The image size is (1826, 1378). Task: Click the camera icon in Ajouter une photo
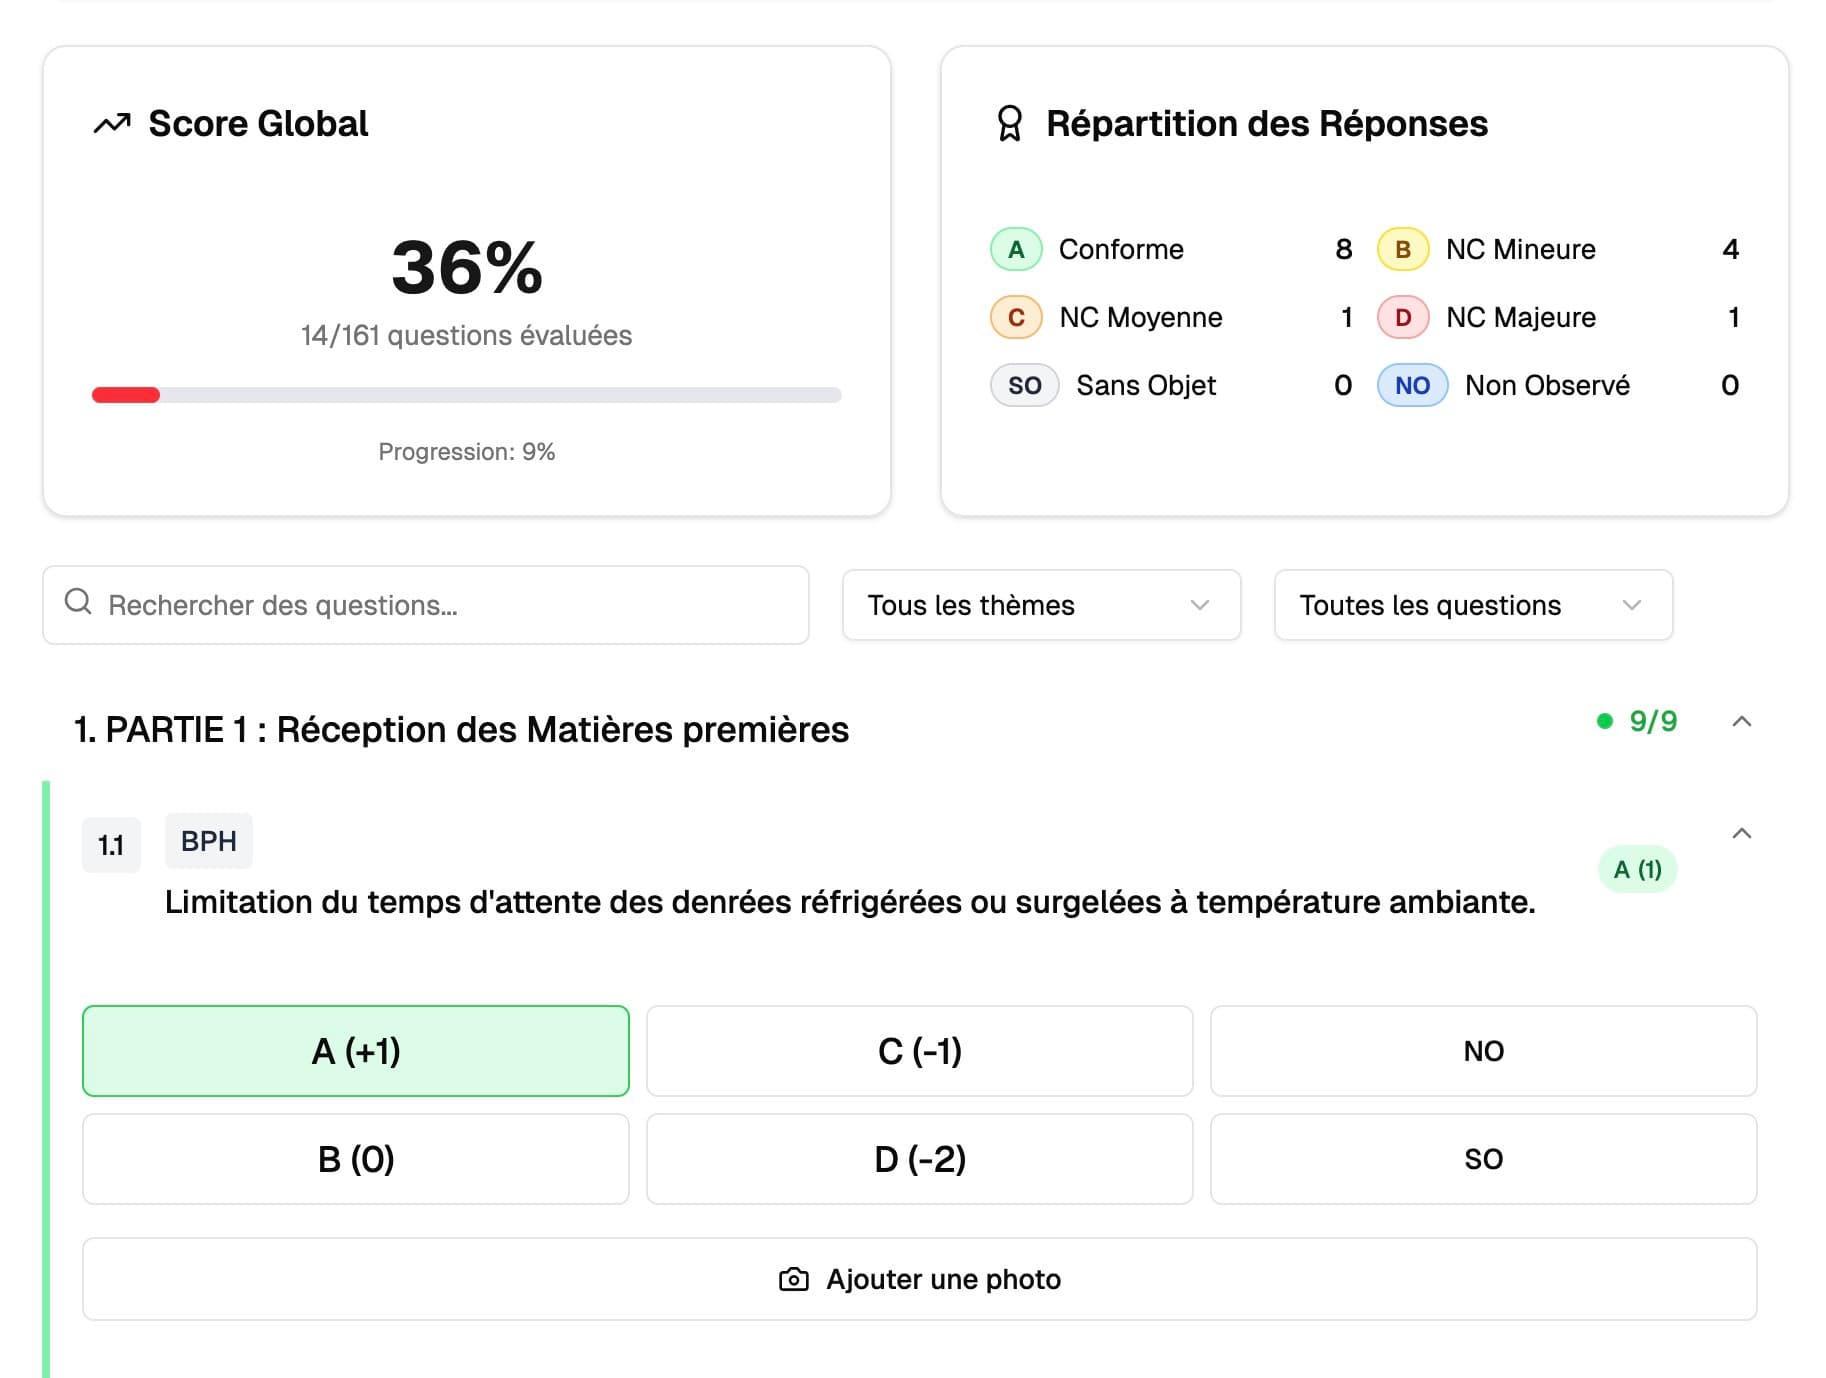[793, 1279]
